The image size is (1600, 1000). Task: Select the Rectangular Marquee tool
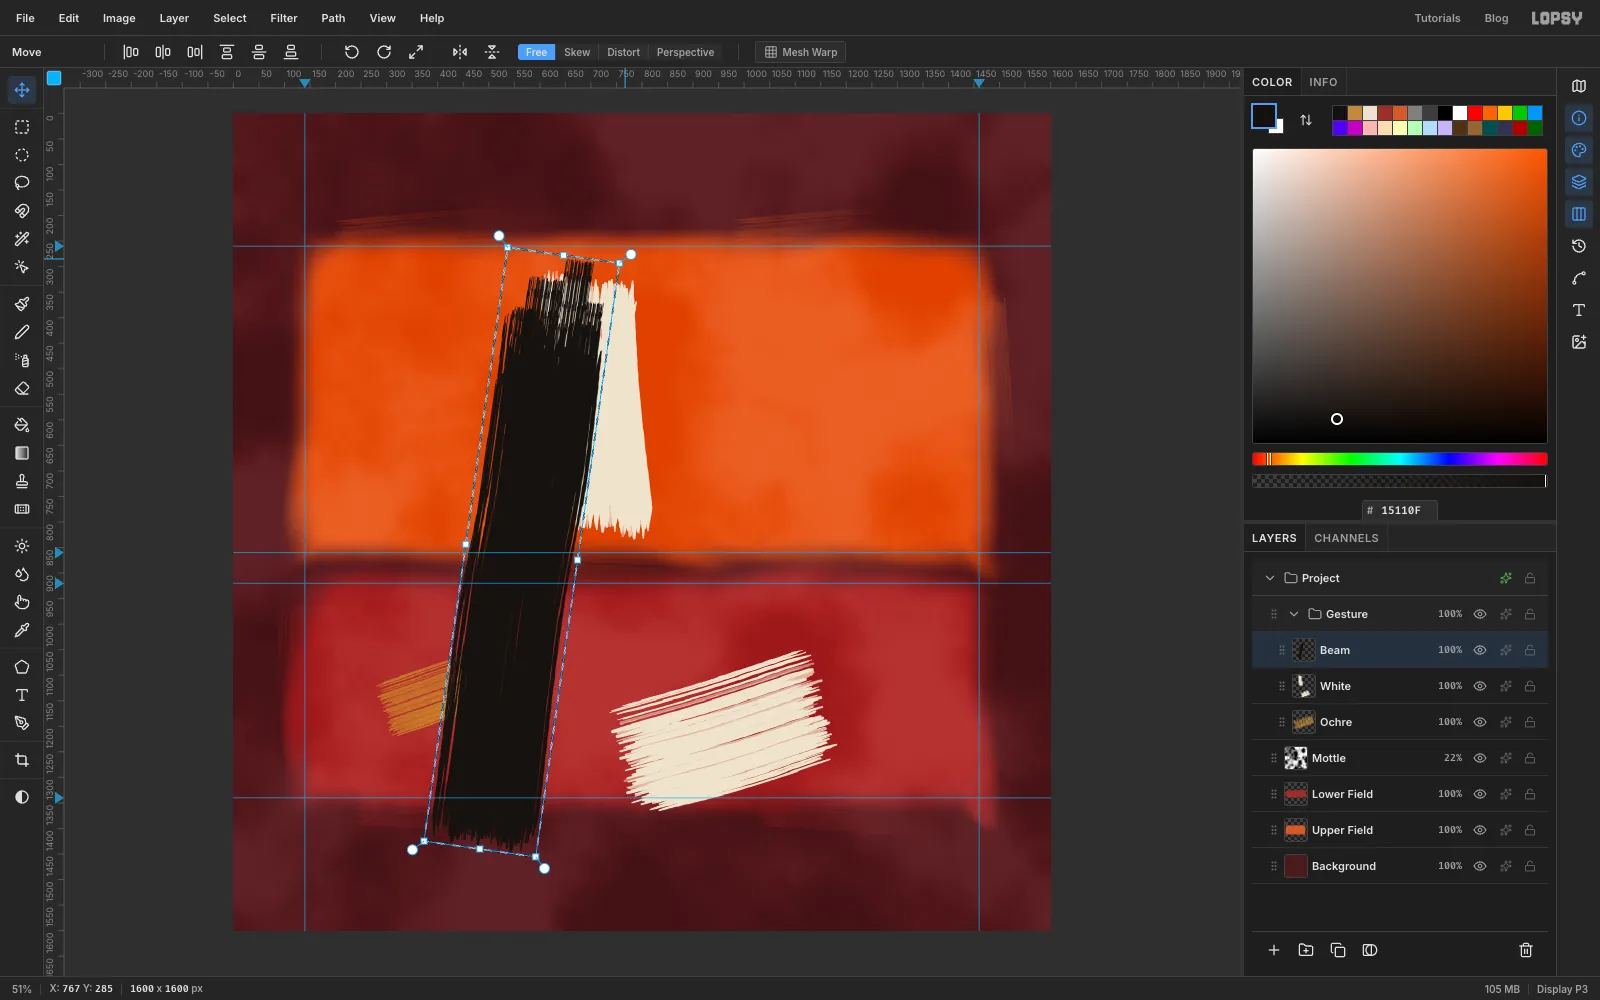tap(22, 127)
